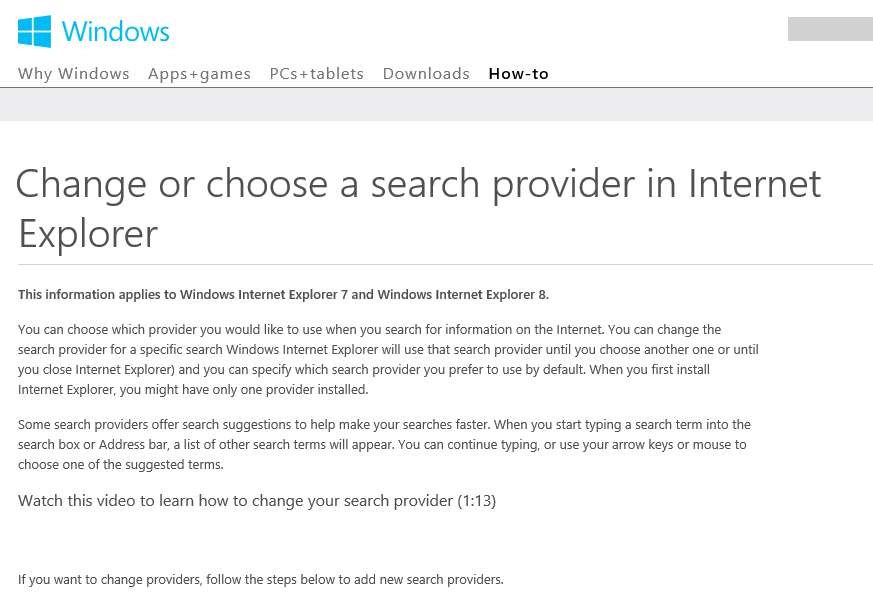Click the page title starting with 'Change or choose'

(418, 208)
